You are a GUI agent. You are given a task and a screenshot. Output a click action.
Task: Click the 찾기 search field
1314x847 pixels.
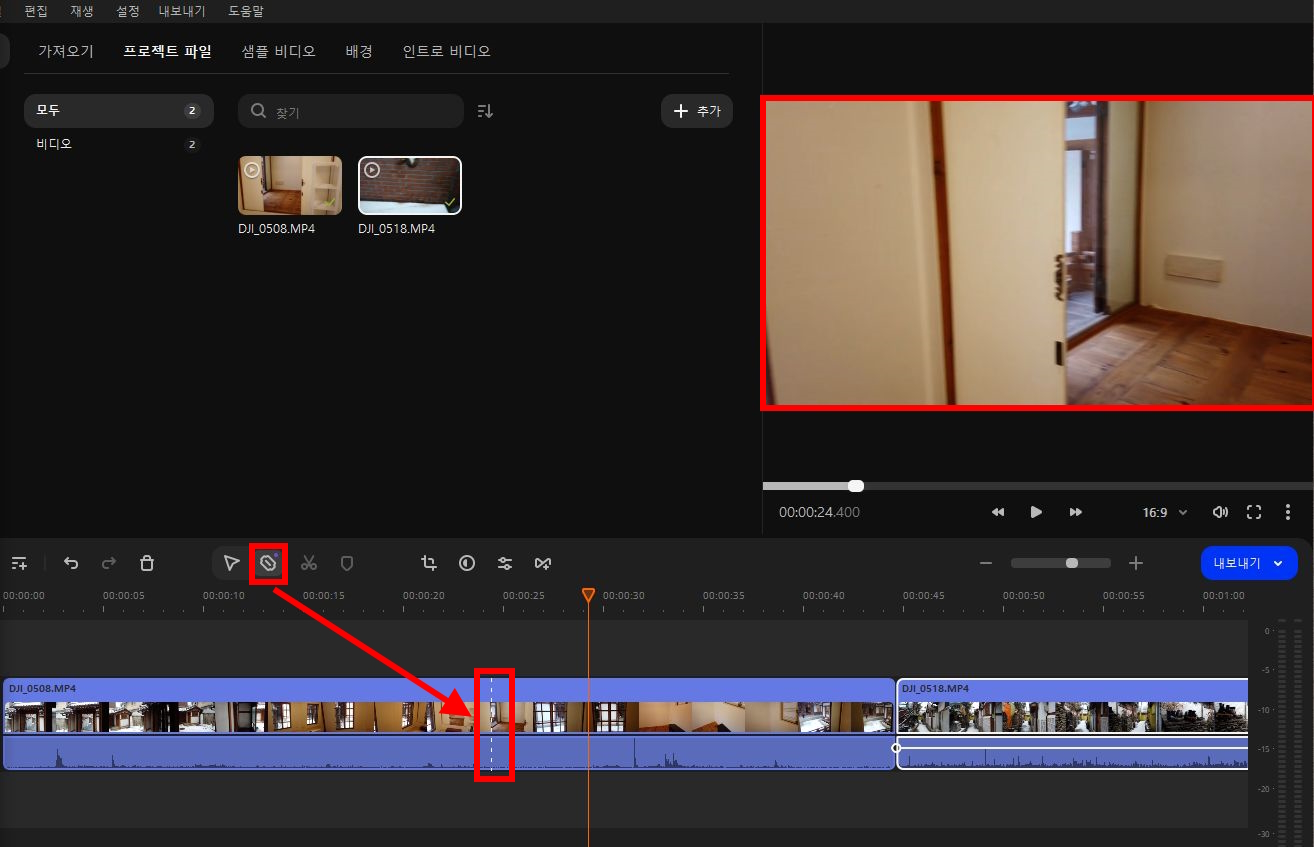click(x=351, y=111)
